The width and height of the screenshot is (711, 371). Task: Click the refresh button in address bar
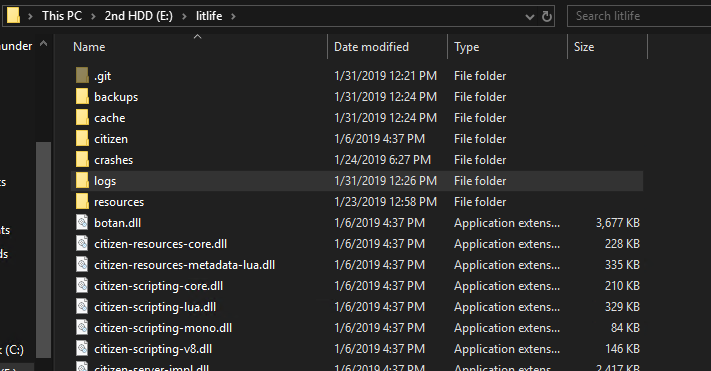(x=547, y=16)
